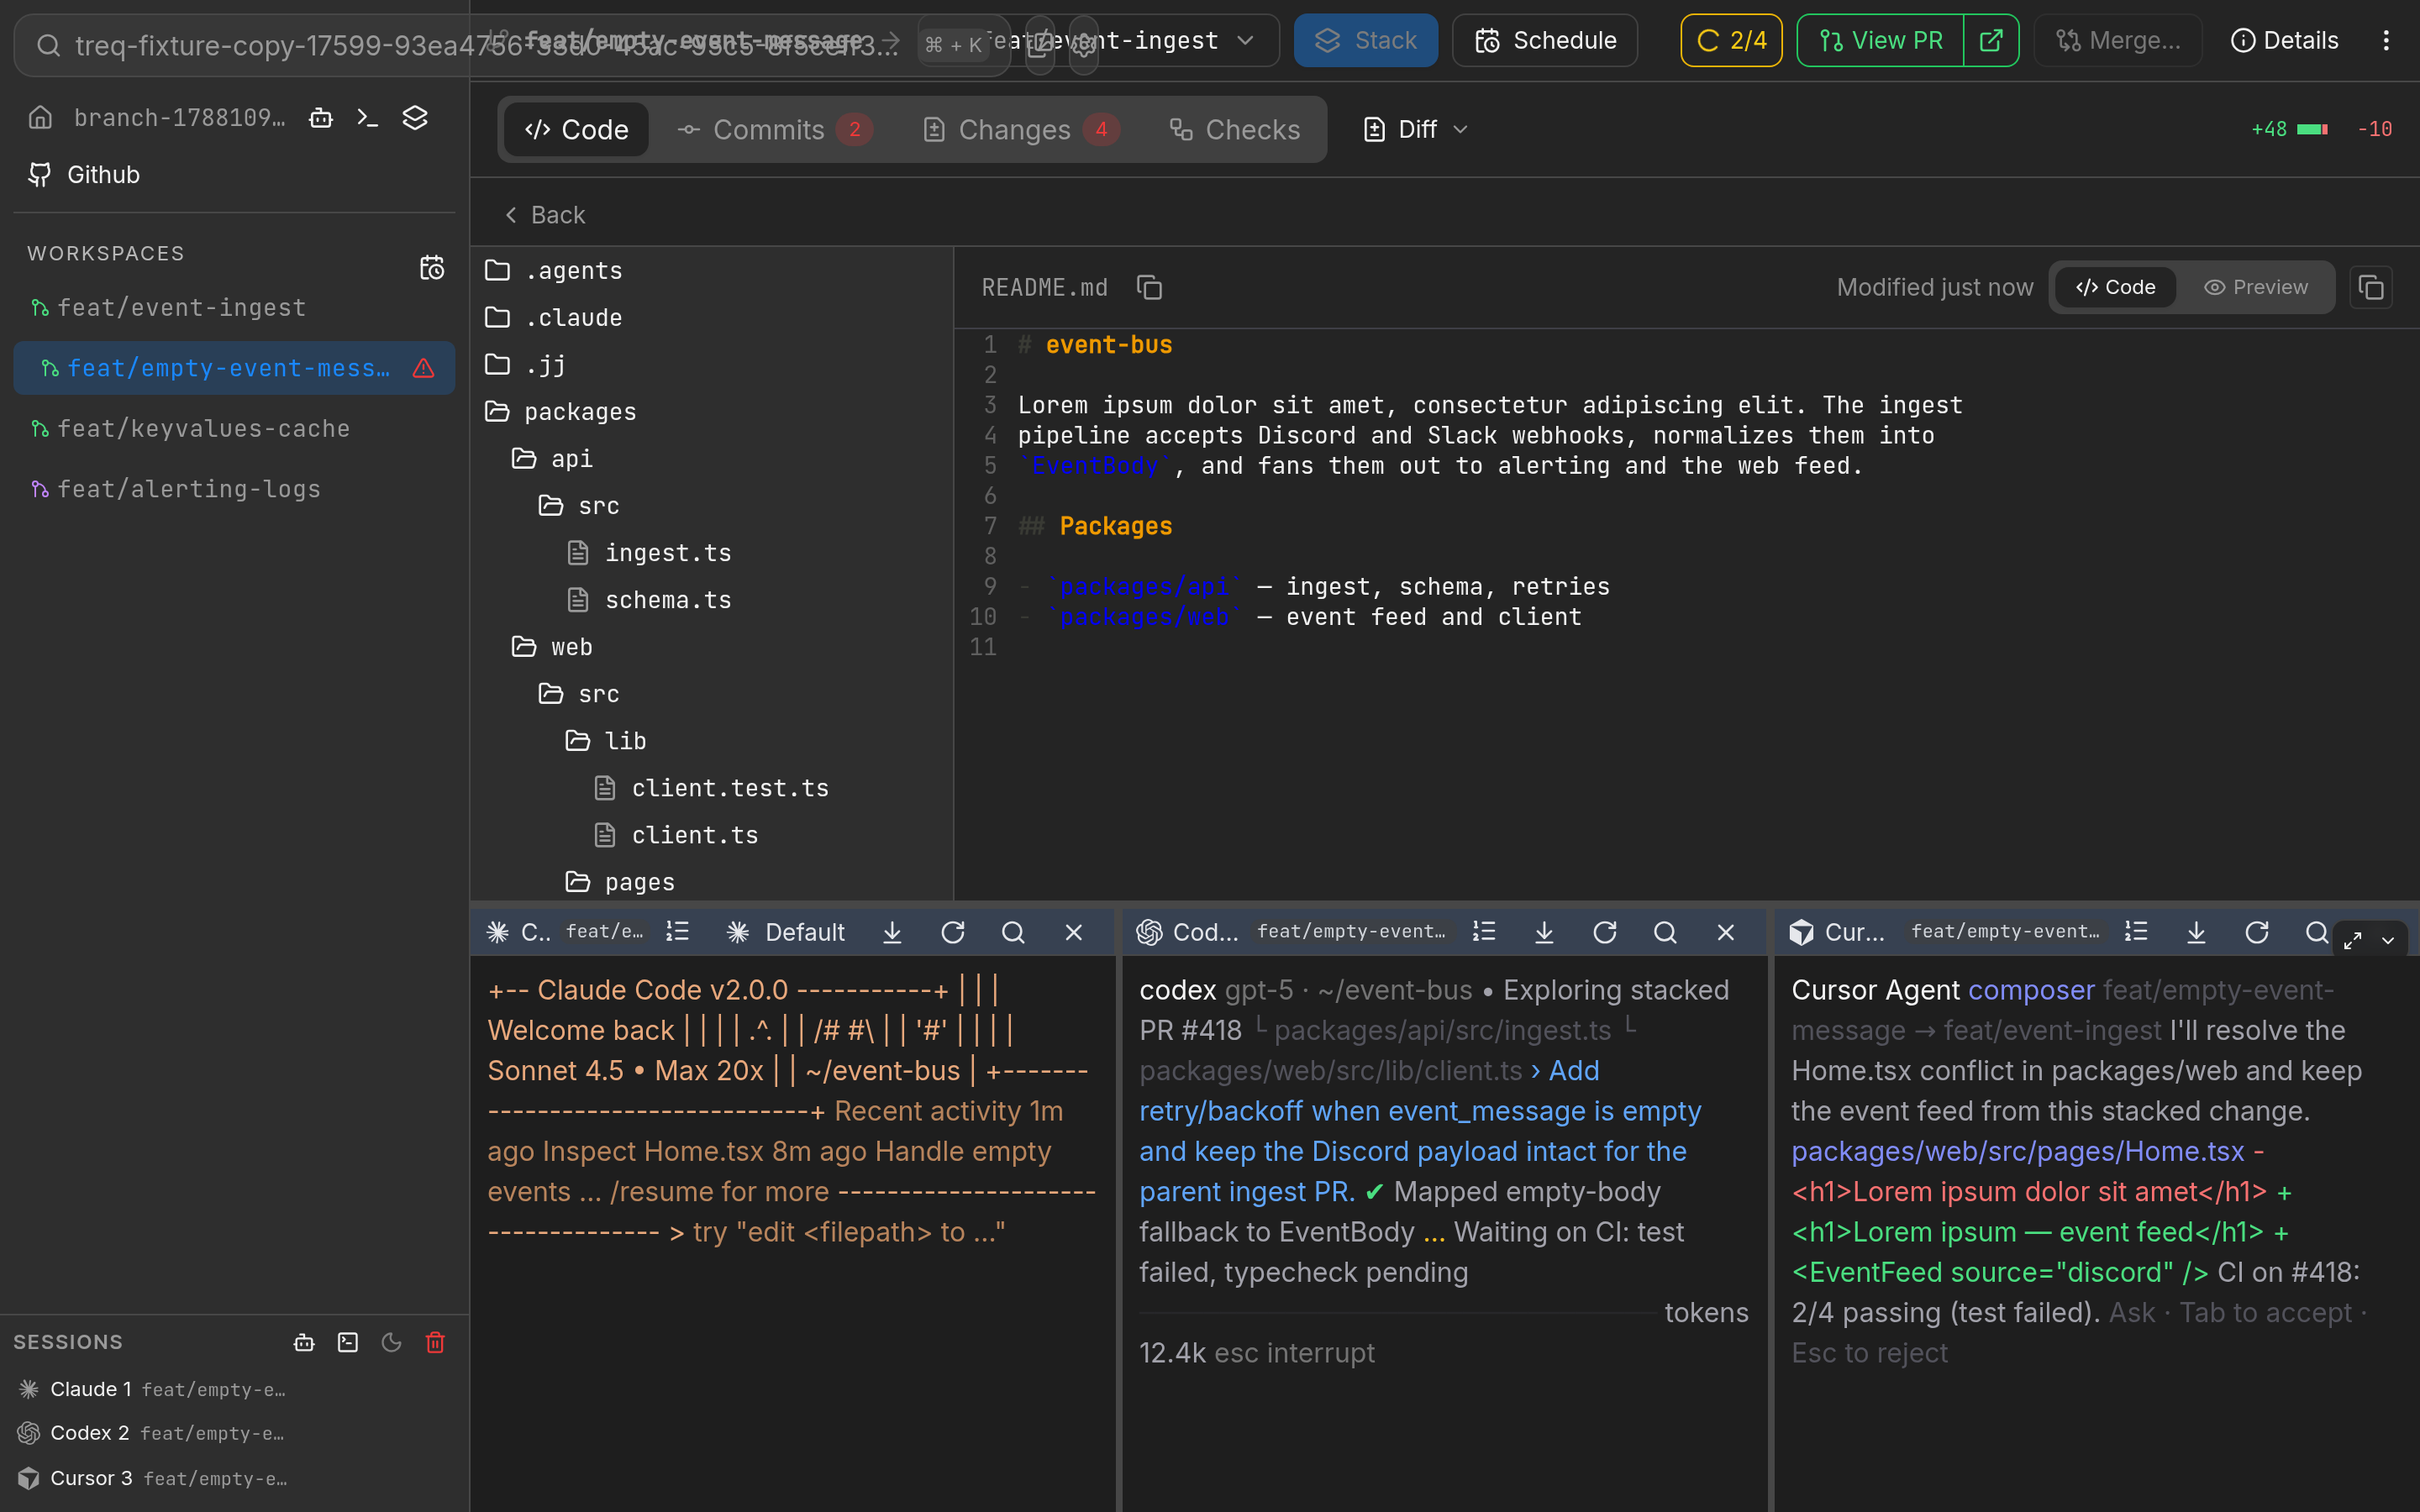Expand the .jj folder

711,364
